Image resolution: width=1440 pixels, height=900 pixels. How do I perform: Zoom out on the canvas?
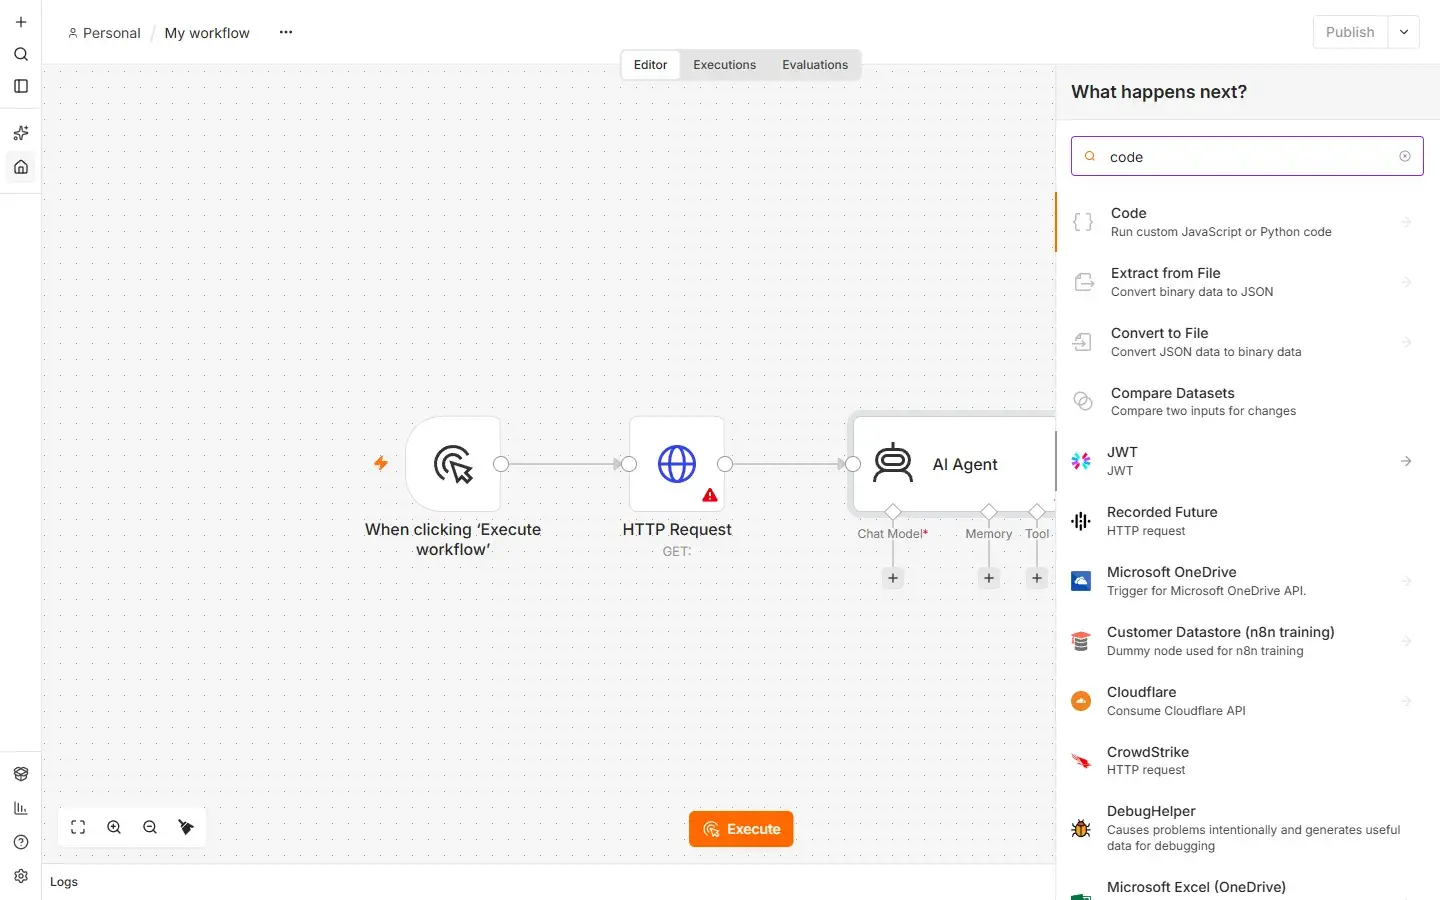[x=150, y=827]
